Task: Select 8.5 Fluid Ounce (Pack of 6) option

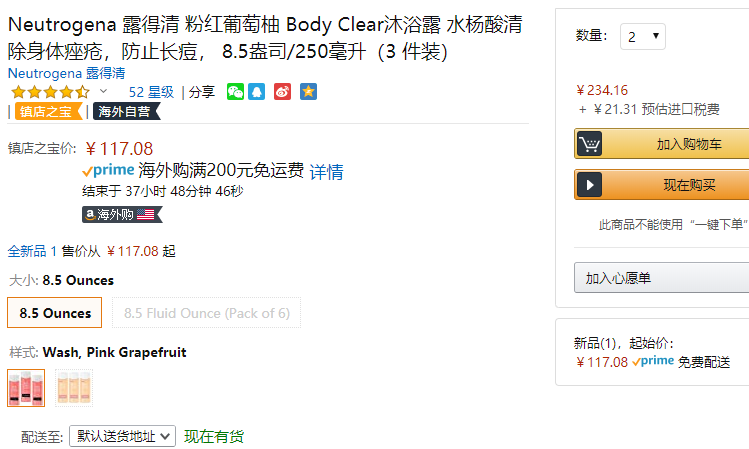Action: click(x=206, y=313)
